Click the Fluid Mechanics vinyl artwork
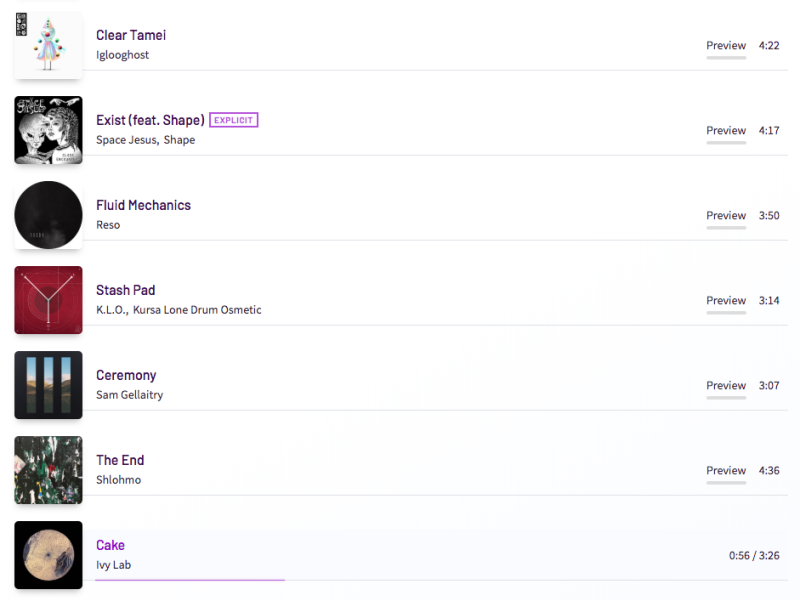The height and width of the screenshot is (600, 800). click(47, 215)
